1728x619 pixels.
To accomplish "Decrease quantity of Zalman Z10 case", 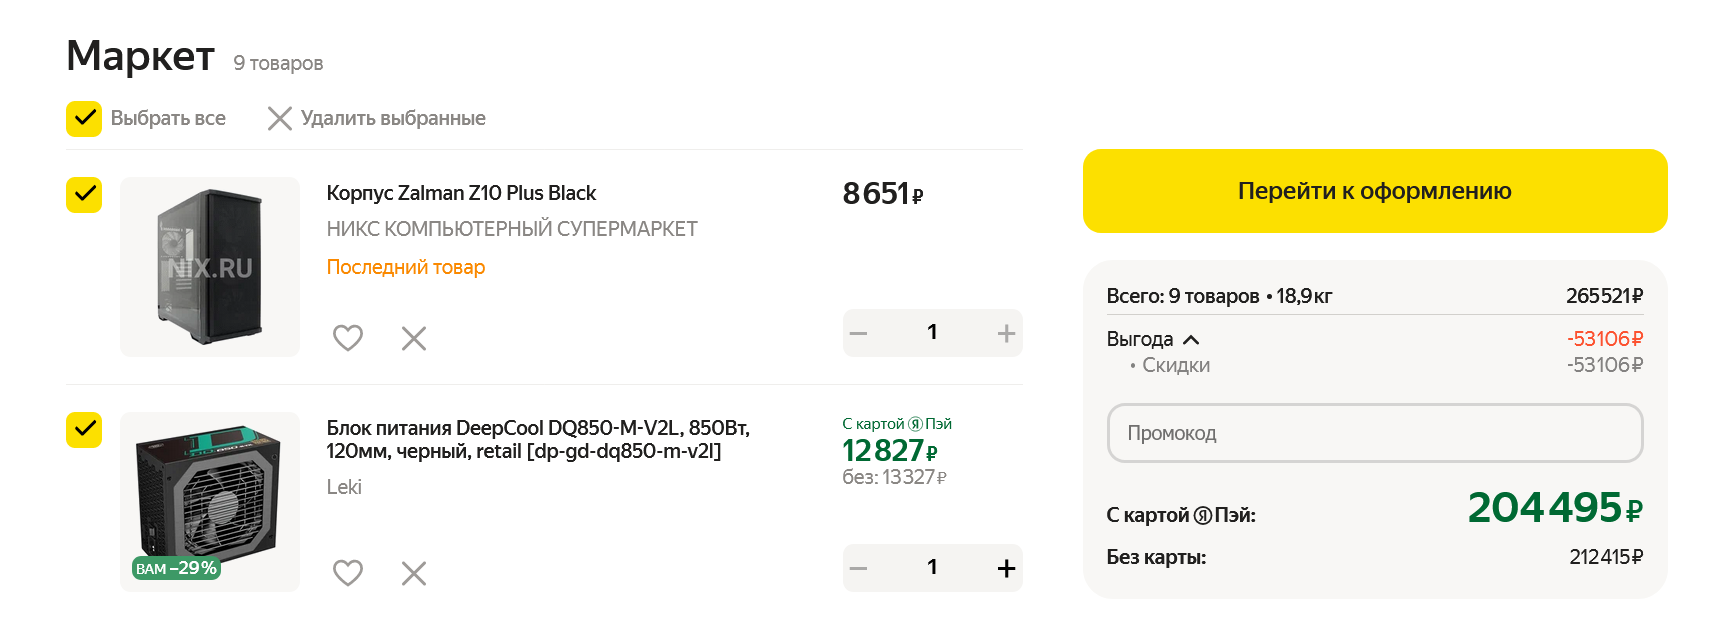I will coord(858,334).
